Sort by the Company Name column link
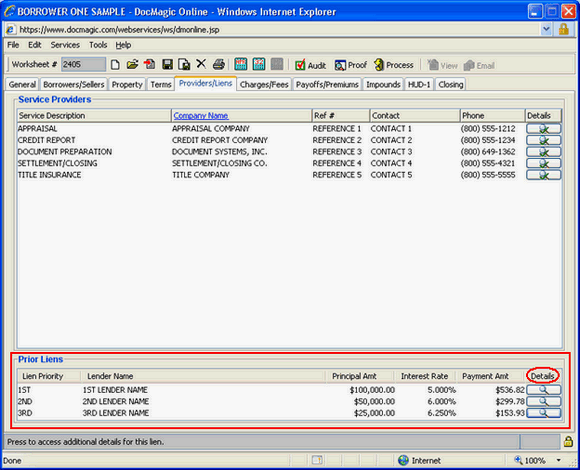This screenshot has height=470, width=580. (201, 116)
